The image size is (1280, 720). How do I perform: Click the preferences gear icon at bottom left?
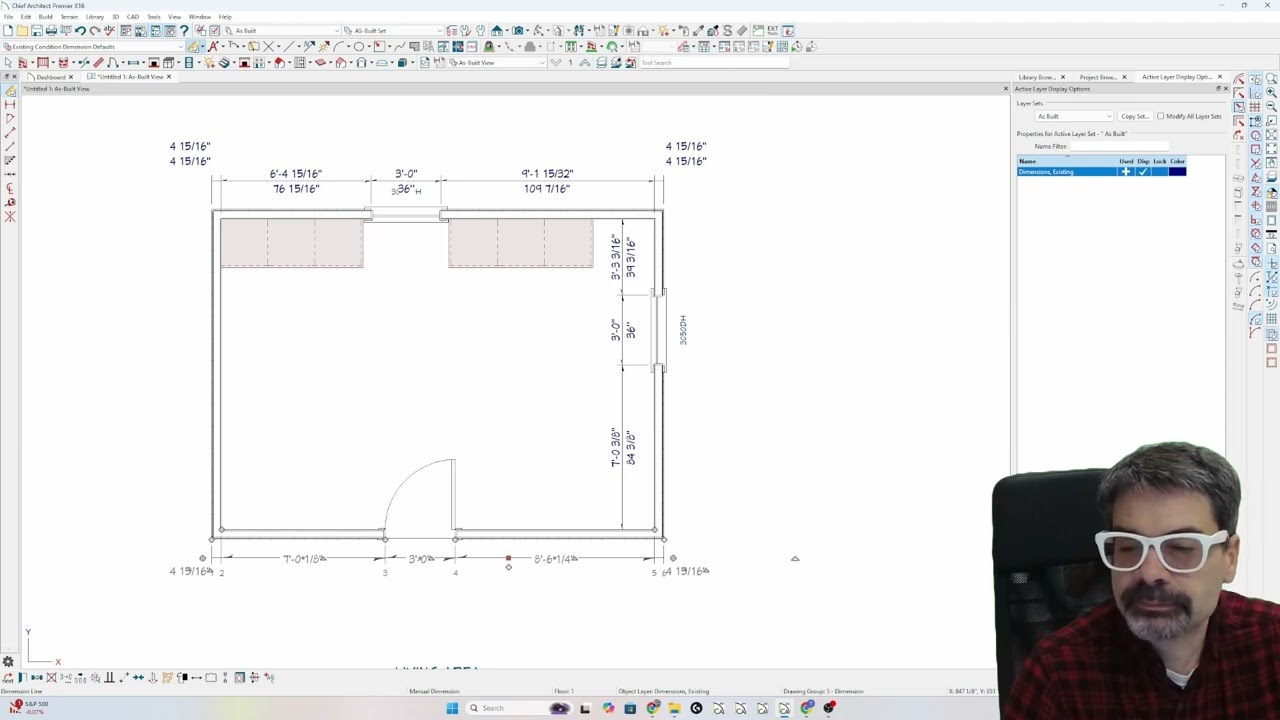8,662
